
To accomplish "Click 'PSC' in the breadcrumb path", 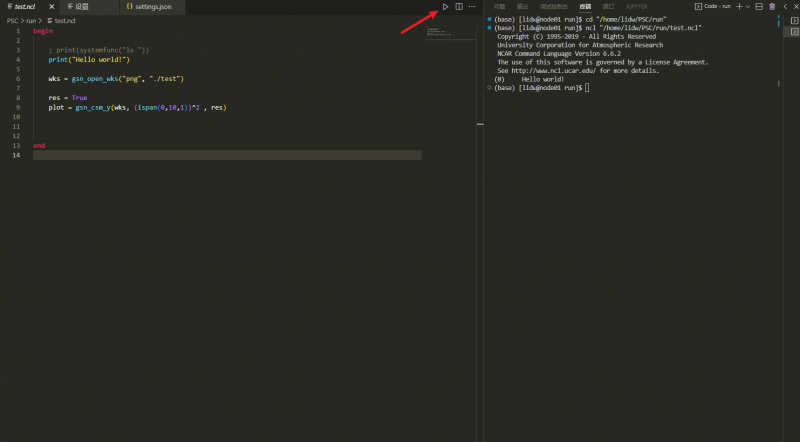I will coord(12,20).
